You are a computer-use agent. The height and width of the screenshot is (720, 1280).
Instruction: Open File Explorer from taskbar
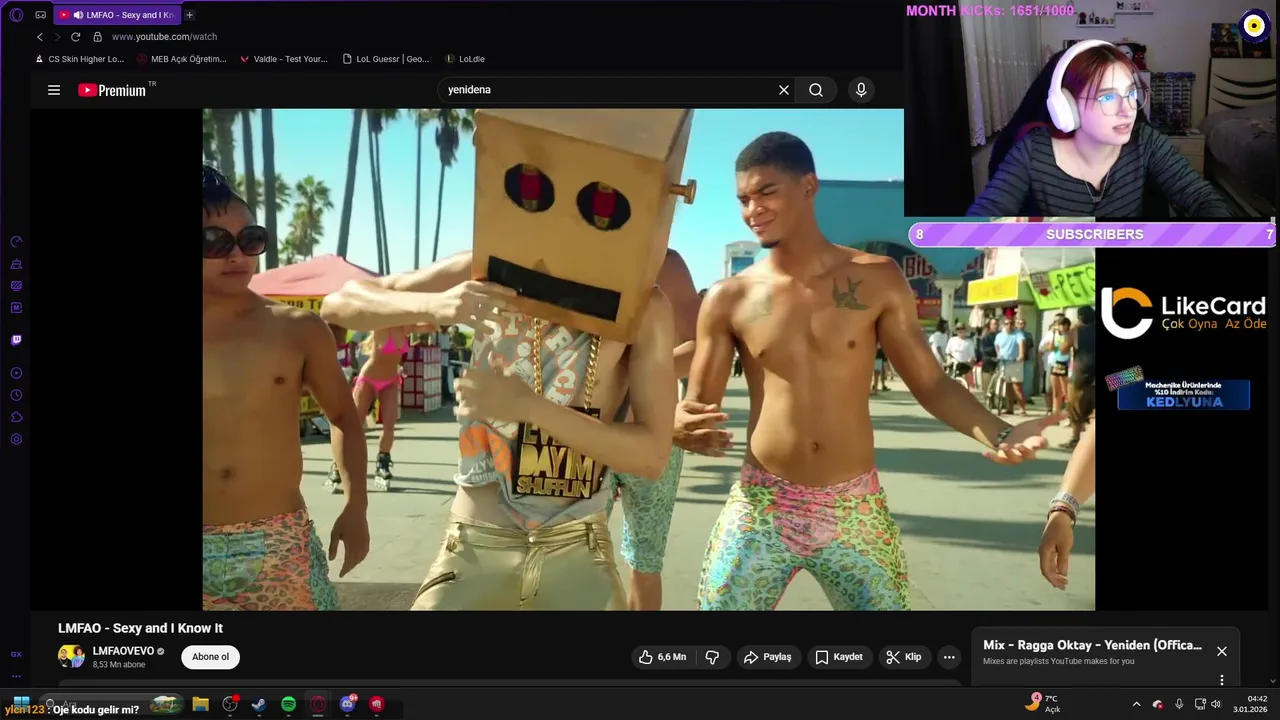(200, 704)
